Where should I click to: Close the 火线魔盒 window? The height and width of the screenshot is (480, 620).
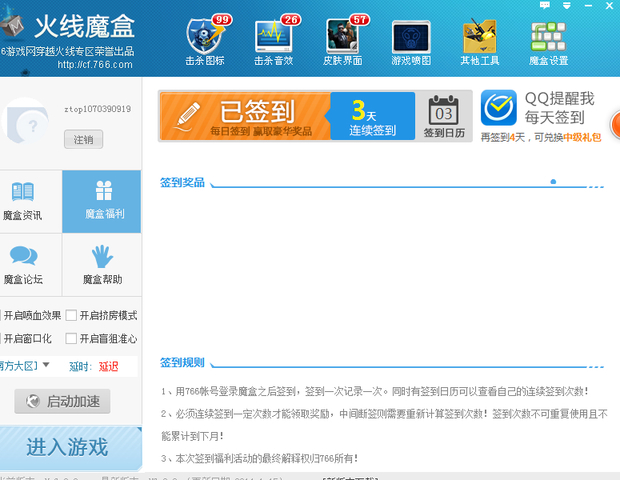tap(609, 6)
